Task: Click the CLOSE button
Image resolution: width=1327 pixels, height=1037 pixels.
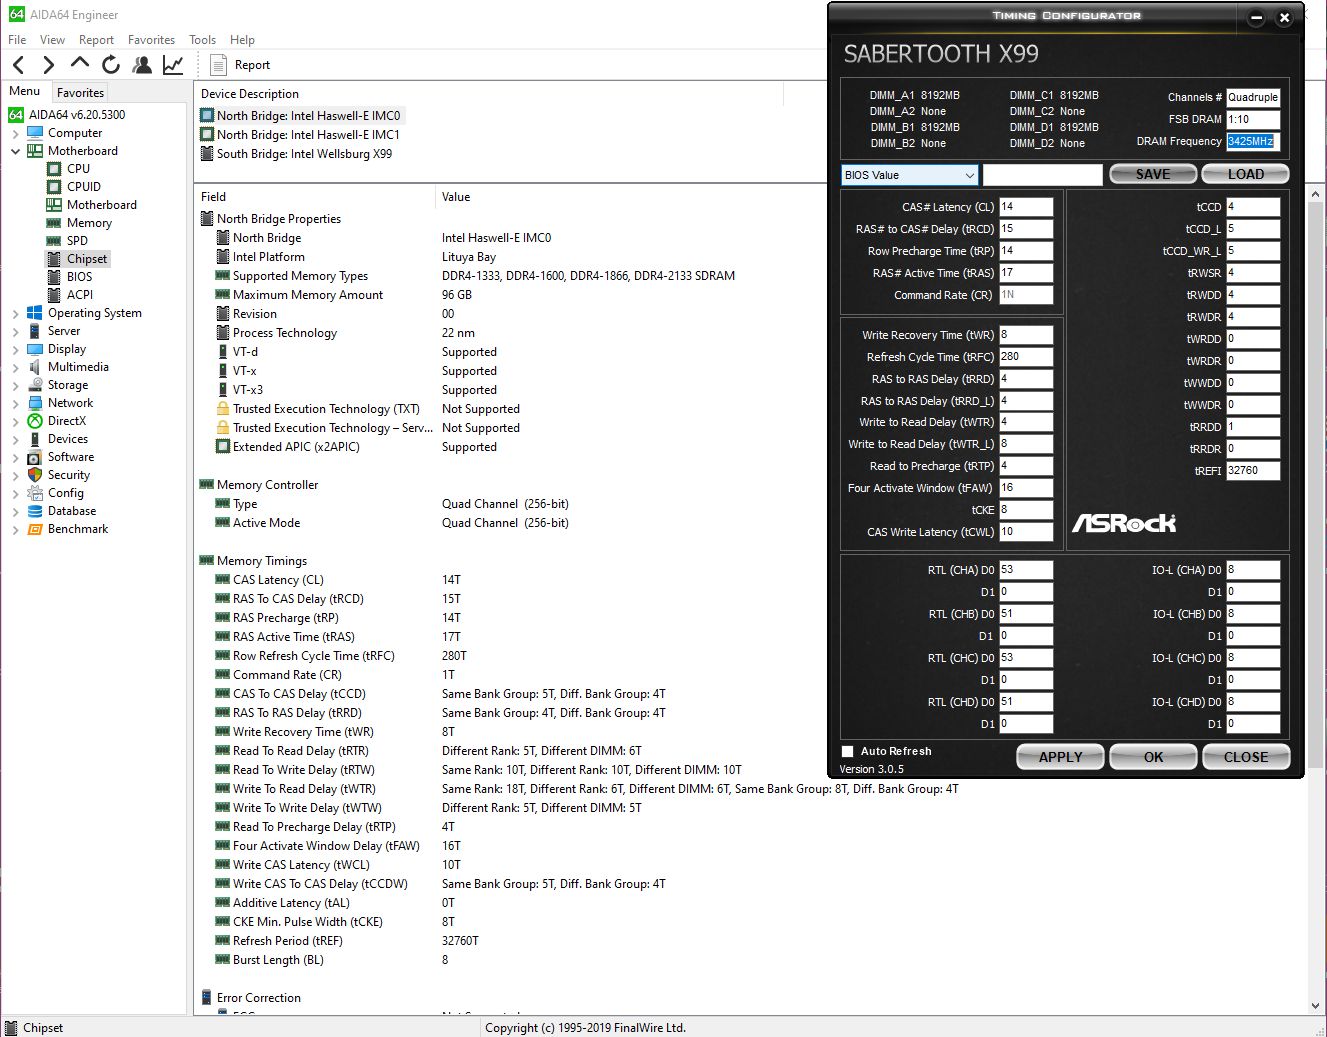Action: tap(1246, 757)
